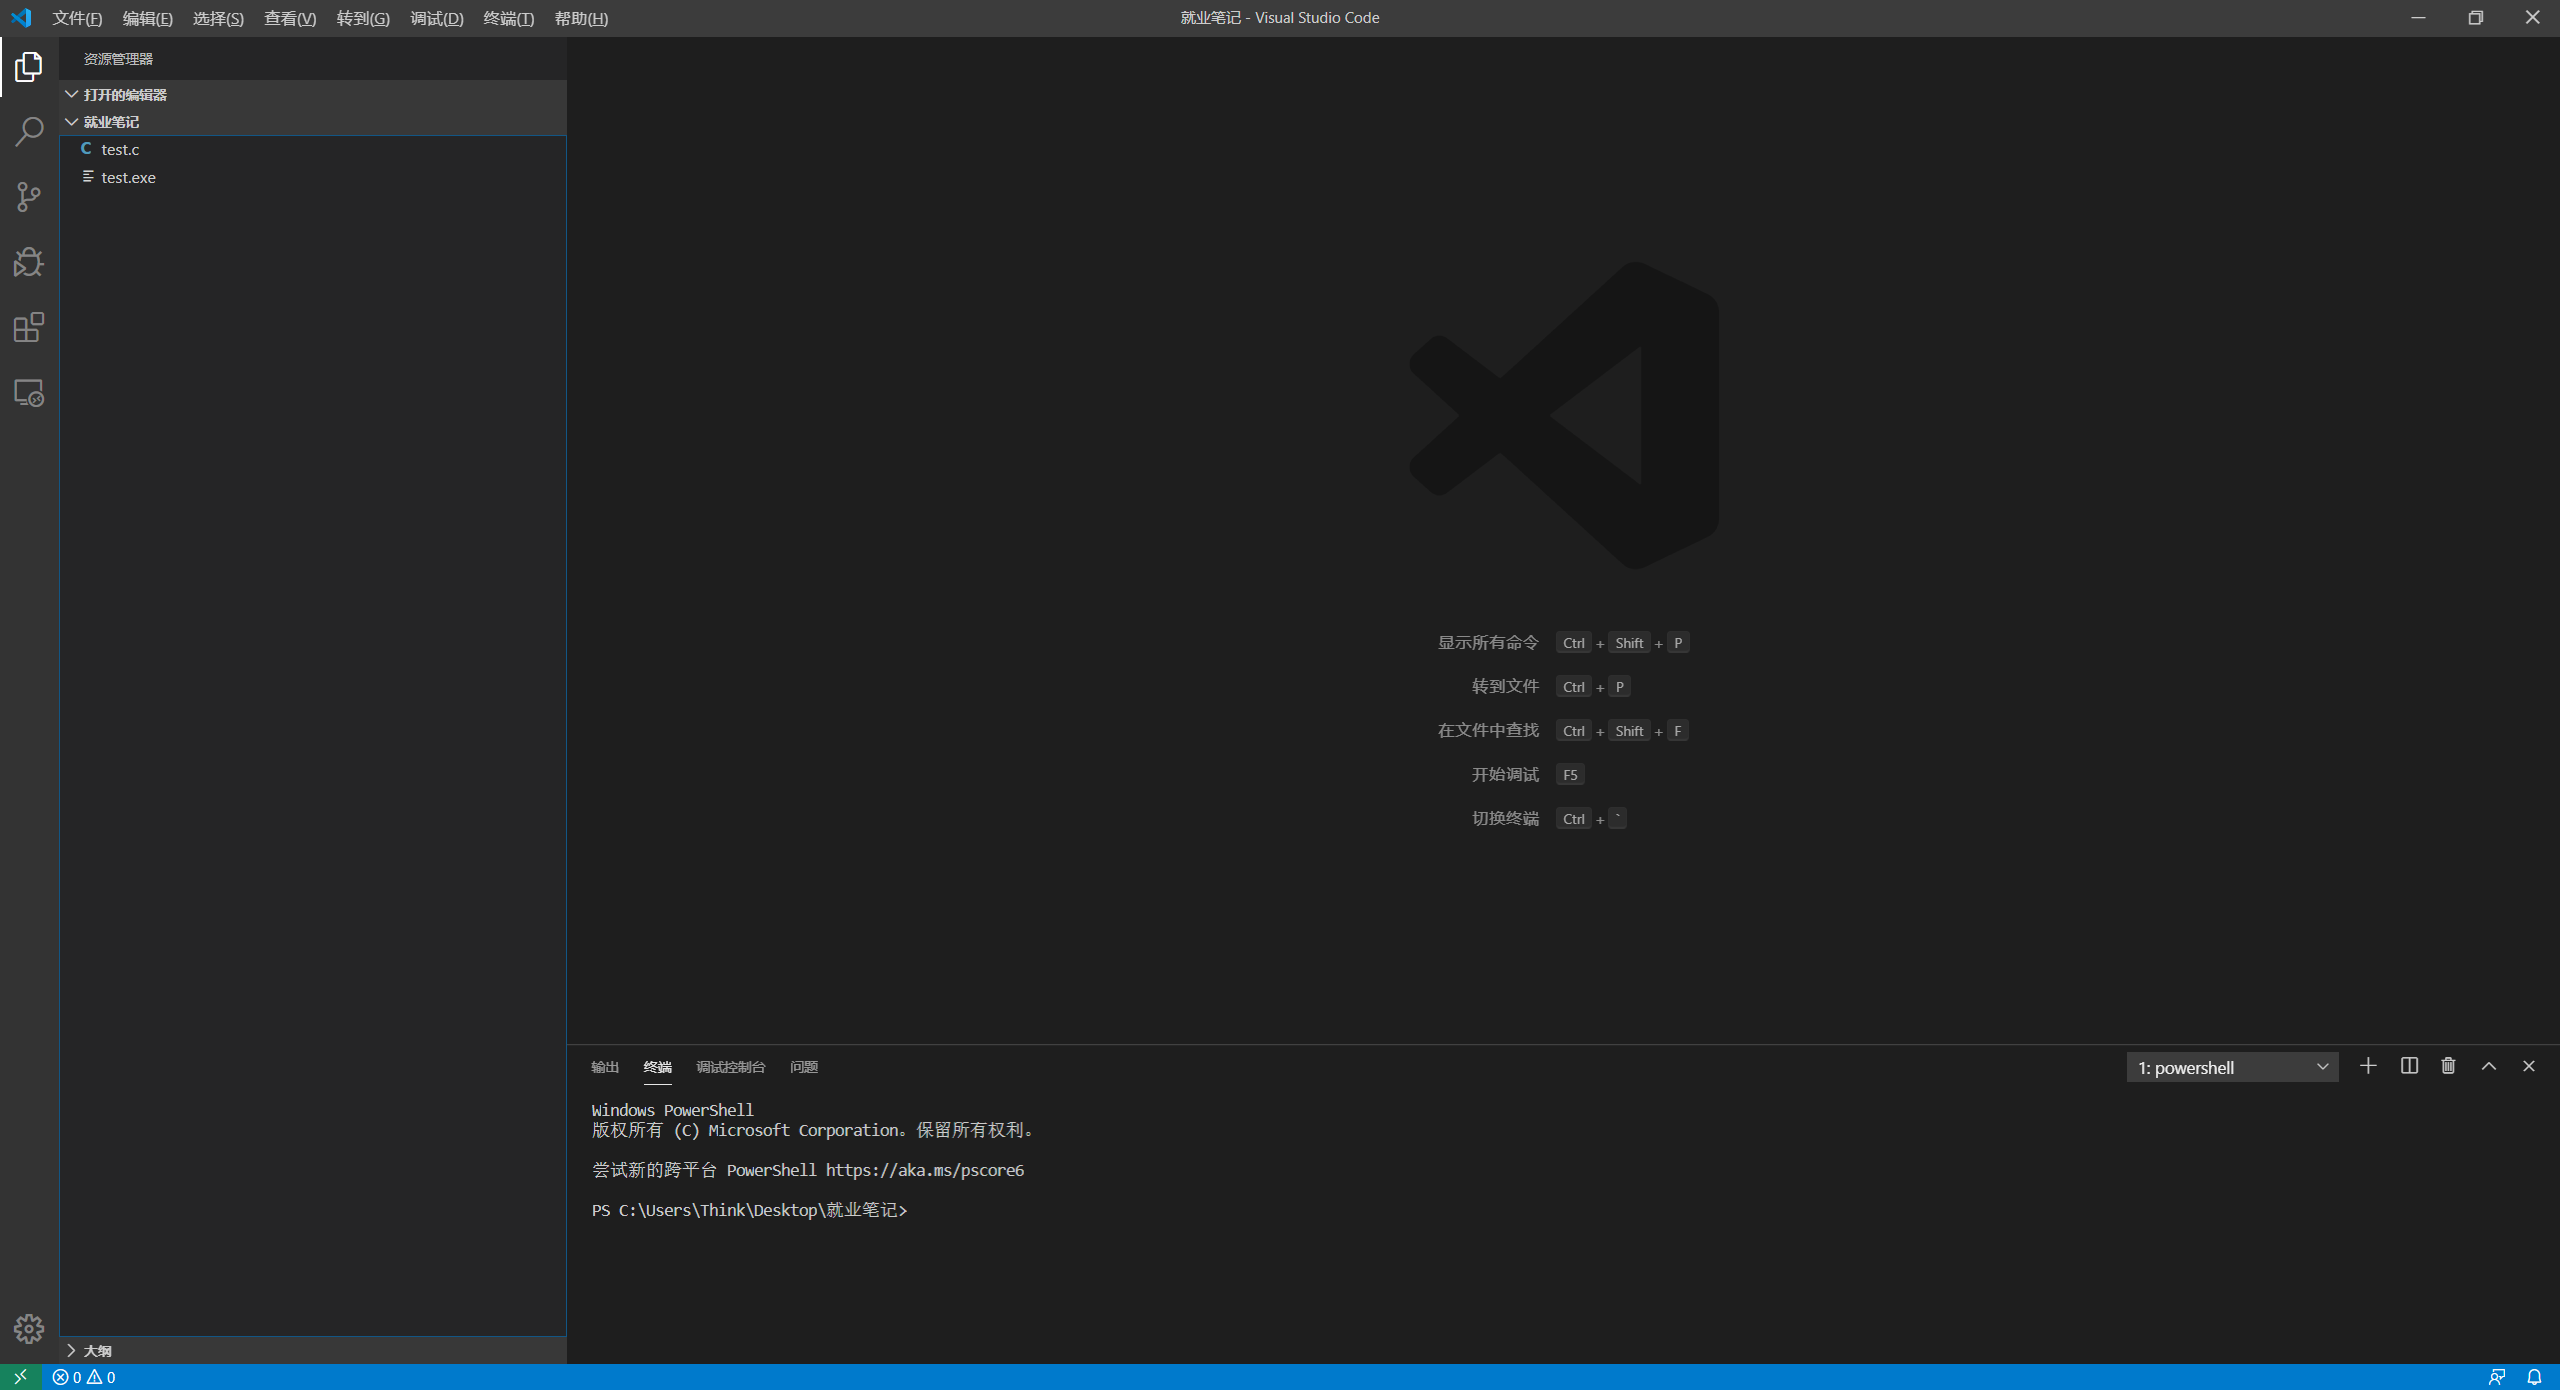Click the Windows PowerShell header text
The height and width of the screenshot is (1390, 2560).
coord(672,1110)
